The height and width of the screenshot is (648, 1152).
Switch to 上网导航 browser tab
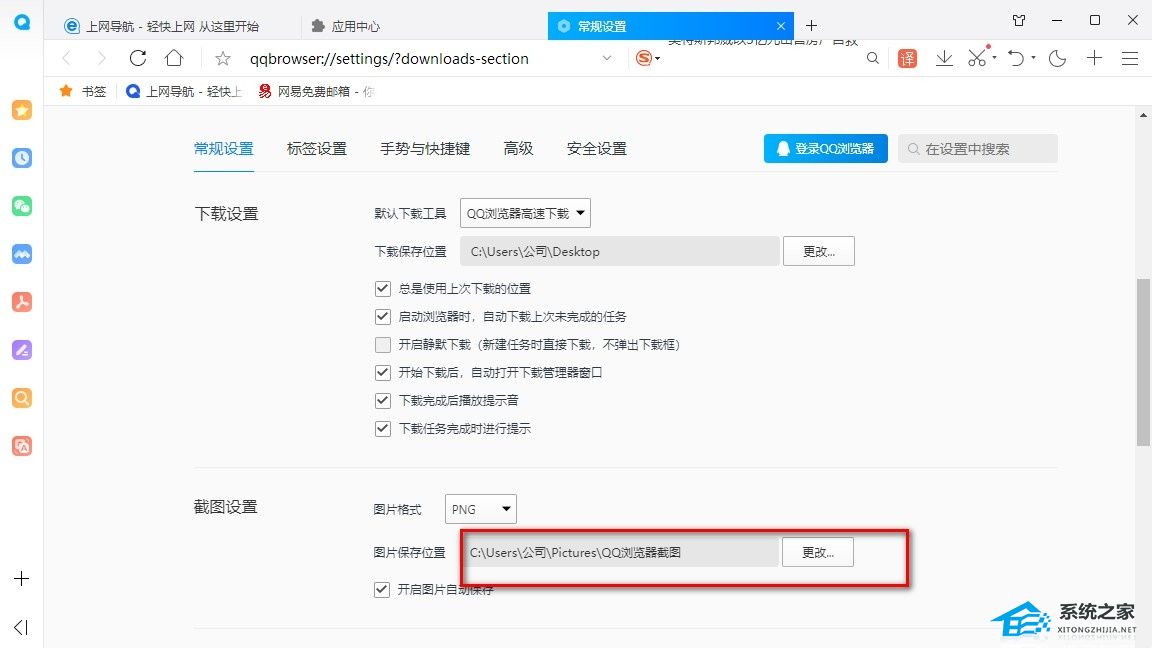(173, 26)
